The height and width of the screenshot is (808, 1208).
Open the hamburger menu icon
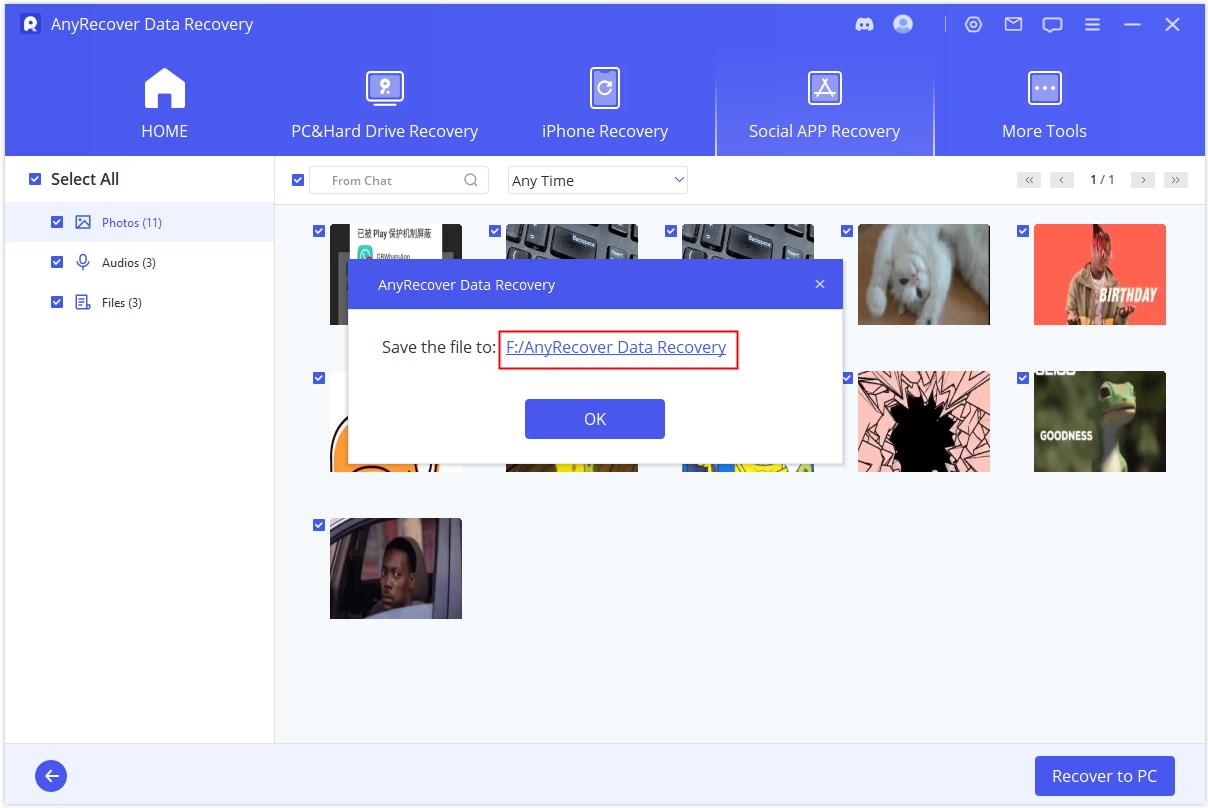tap(1092, 25)
